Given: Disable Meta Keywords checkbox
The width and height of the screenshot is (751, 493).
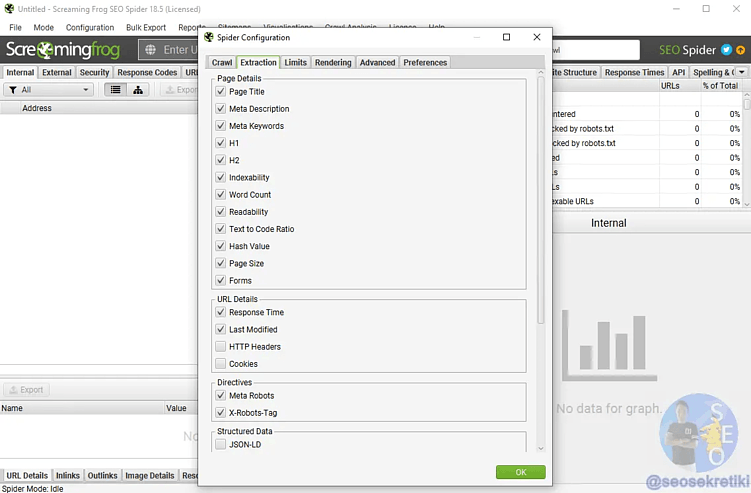Looking at the screenshot, I should coord(220,126).
